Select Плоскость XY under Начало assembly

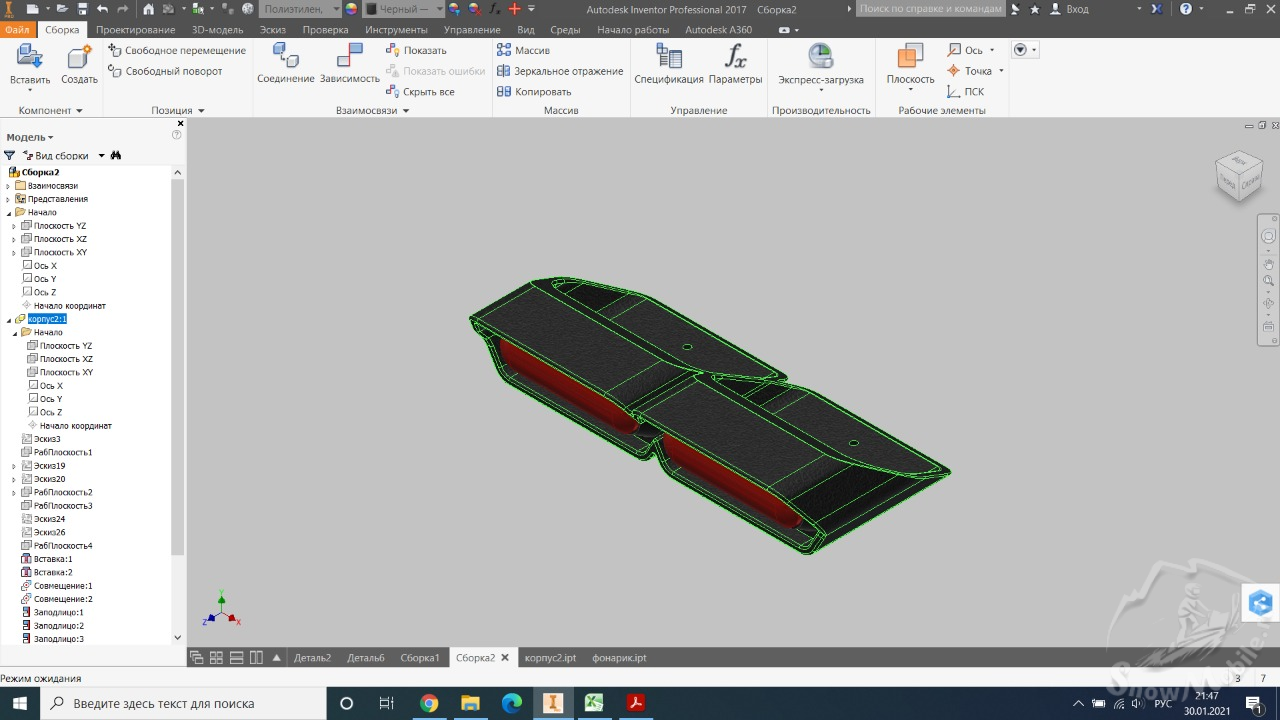[60, 252]
